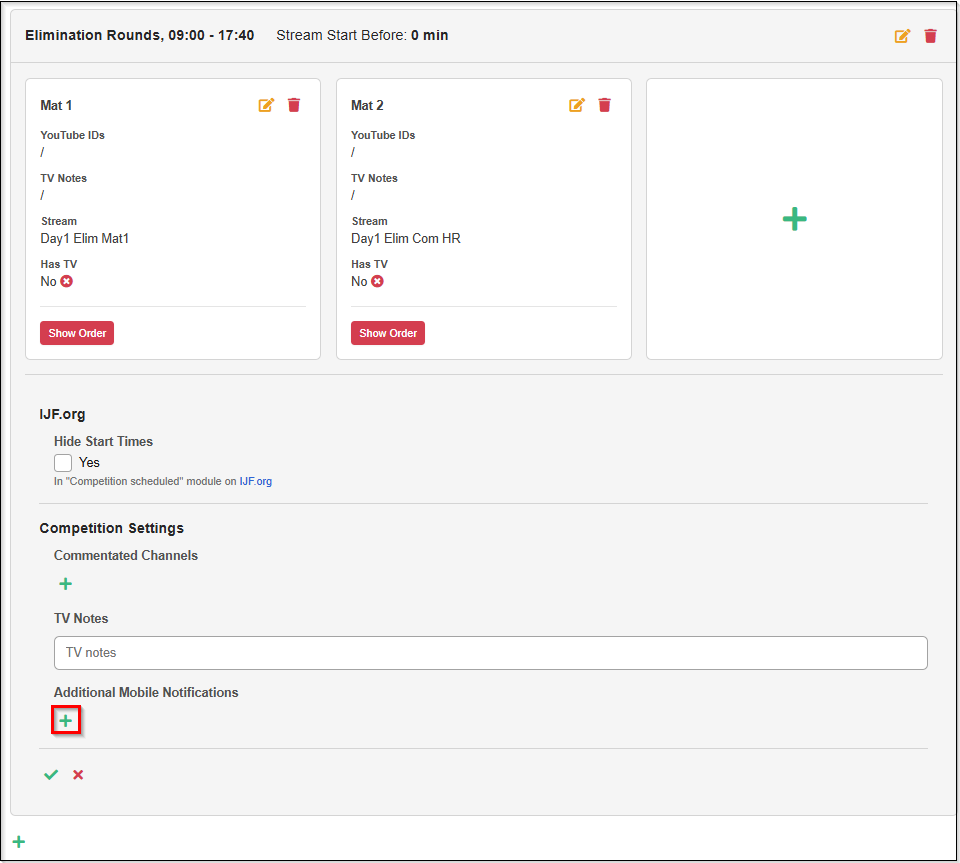This screenshot has height=863, width=960.
Task: Show Order for Mat 2
Action: click(x=388, y=333)
